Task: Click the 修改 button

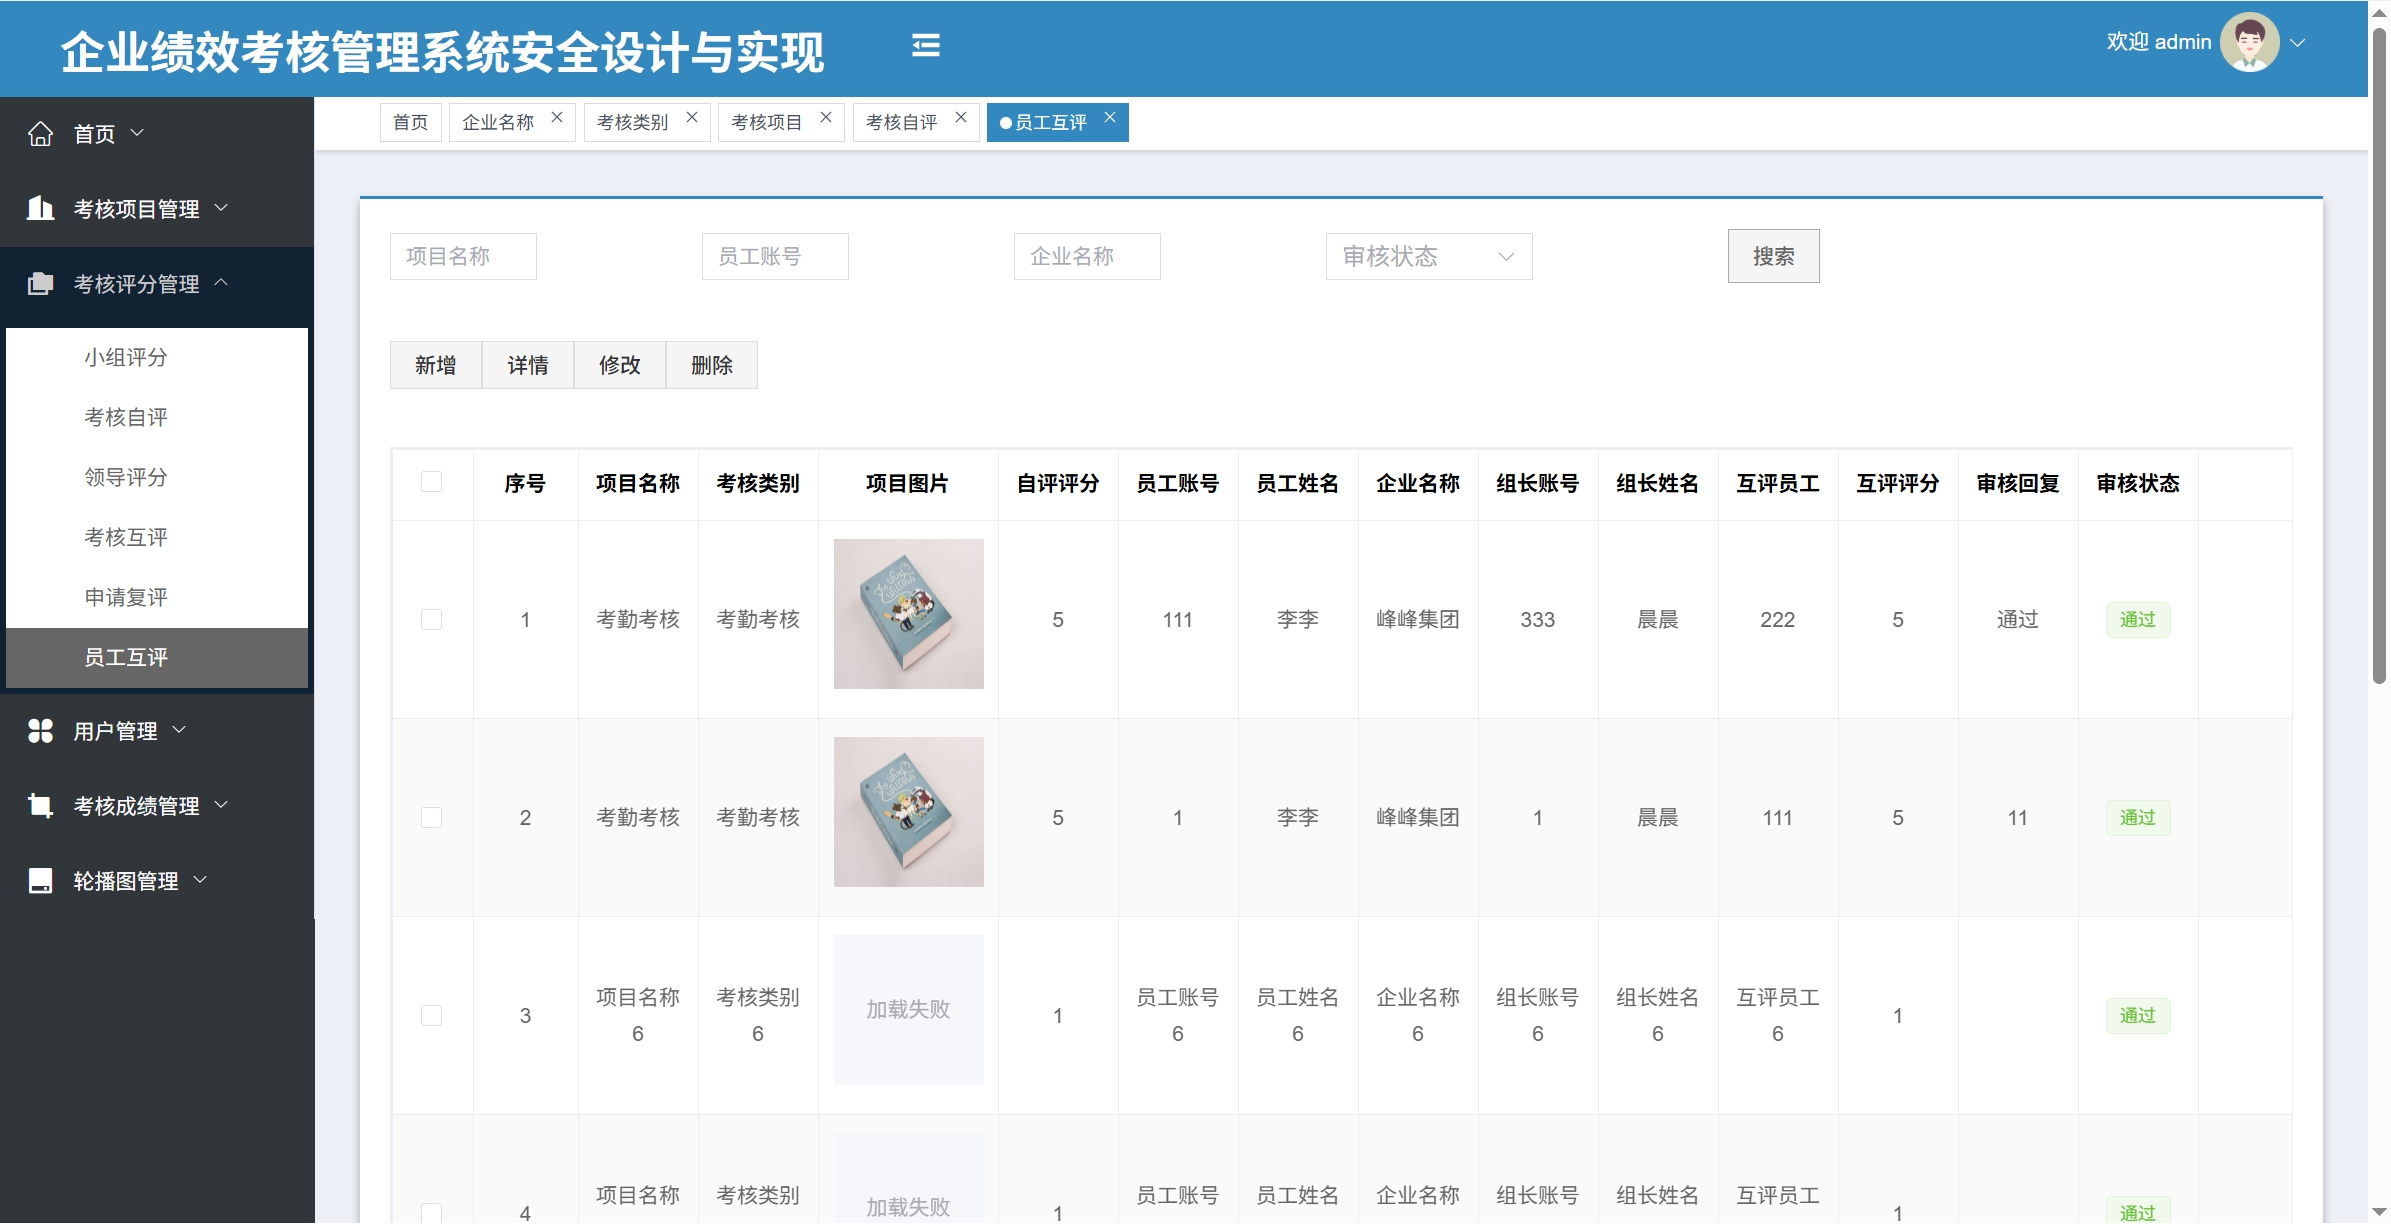Action: pyautogui.click(x=620, y=365)
